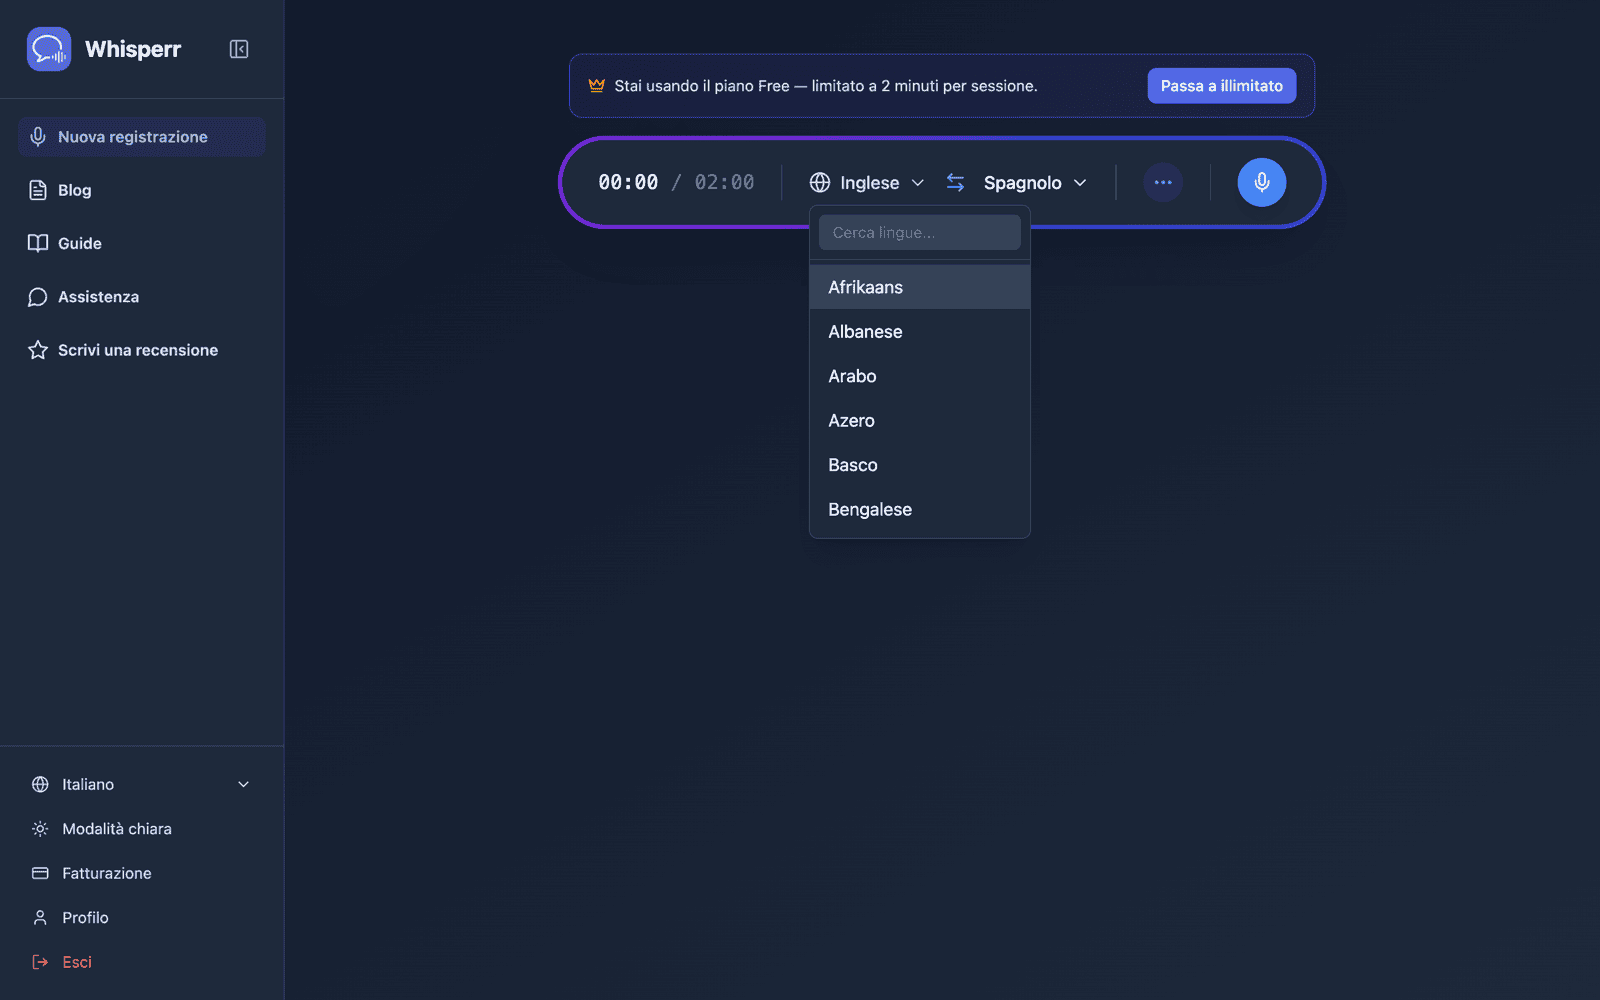Click the document icon beside Blog
This screenshot has height=1000, width=1600.
coord(38,190)
